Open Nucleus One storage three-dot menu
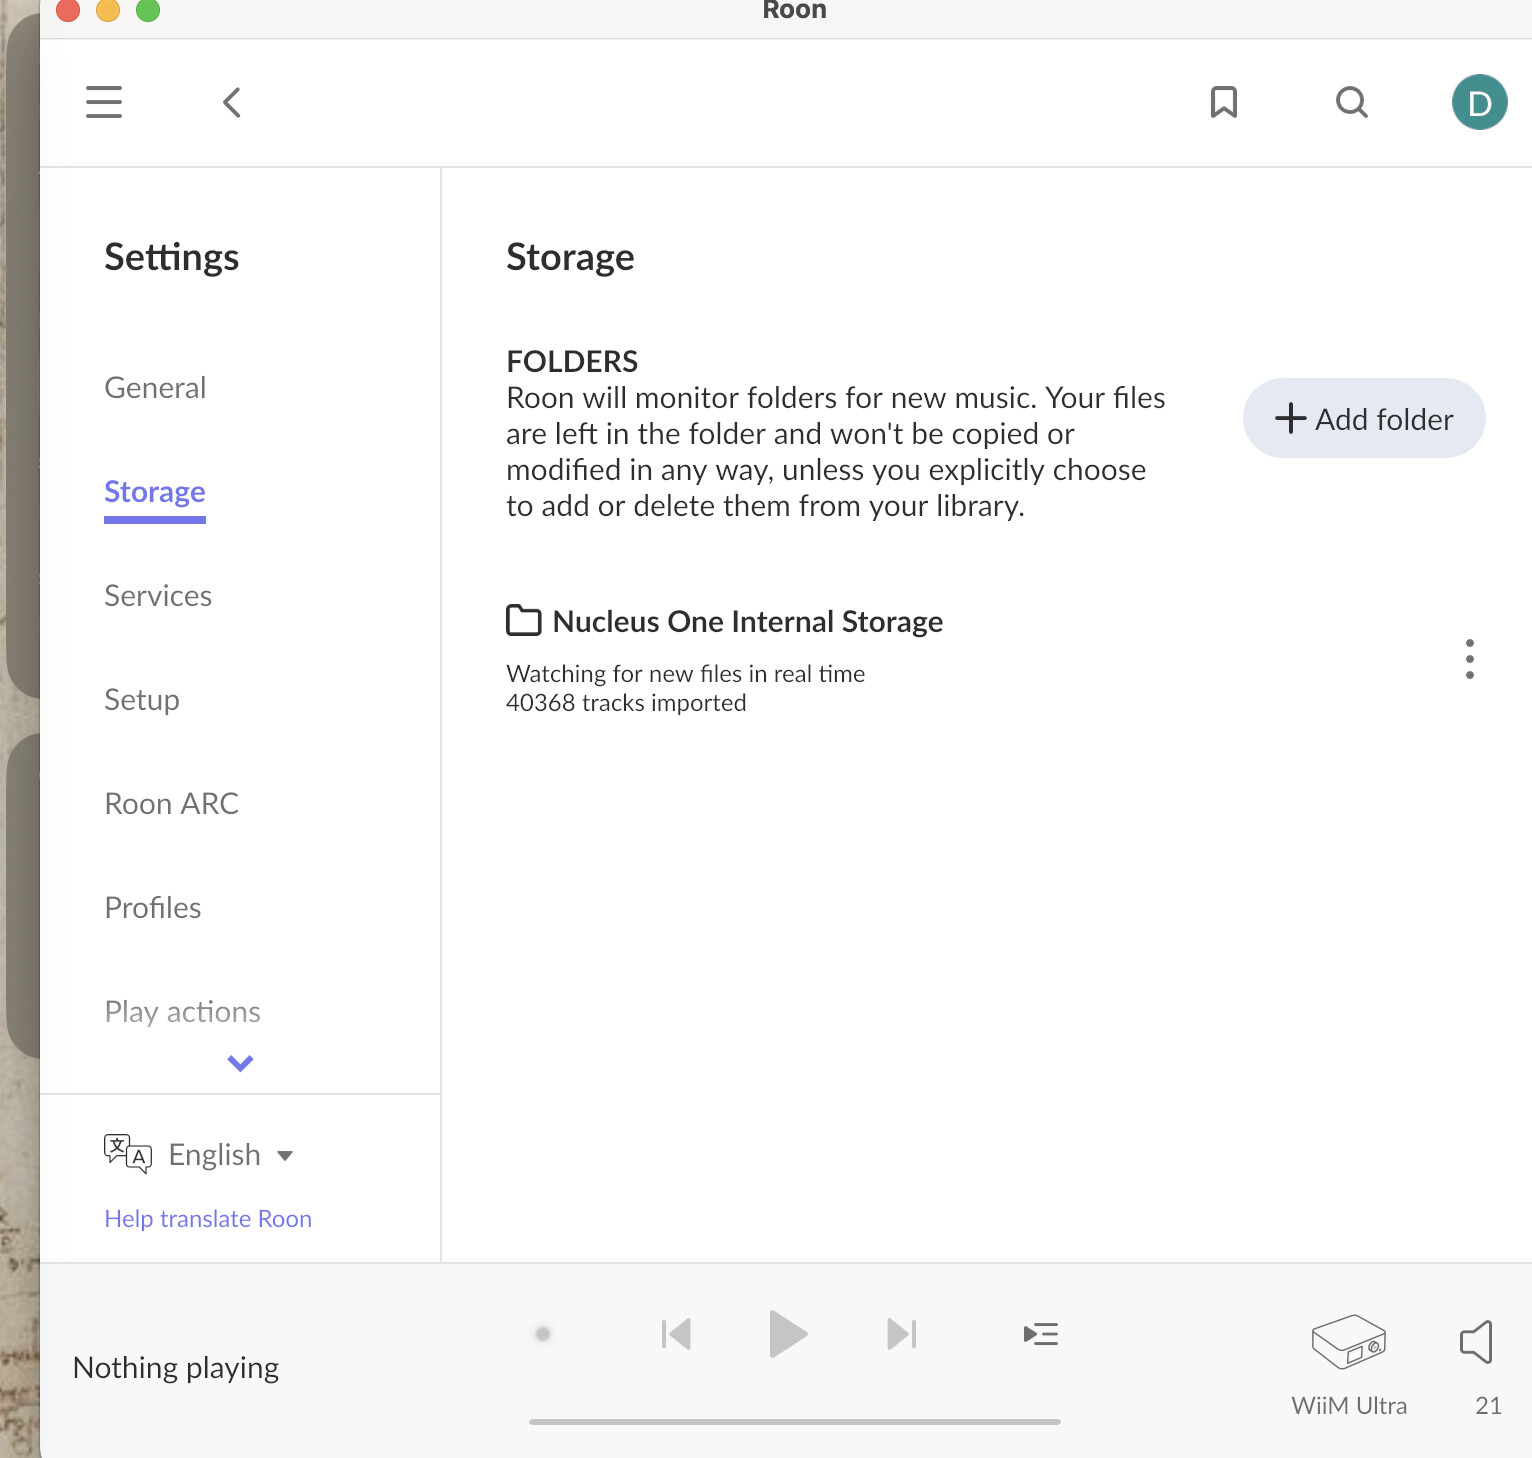Image resolution: width=1532 pixels, height=1458 pixels. point(1470,659)
